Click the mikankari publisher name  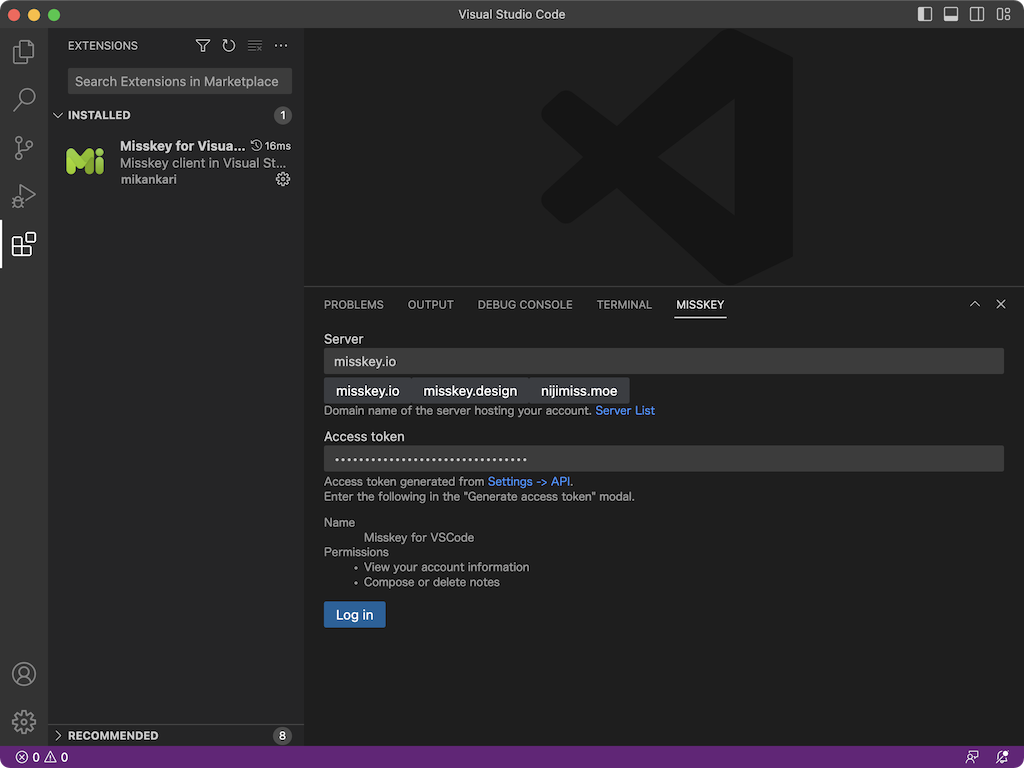tap(148, 180)
